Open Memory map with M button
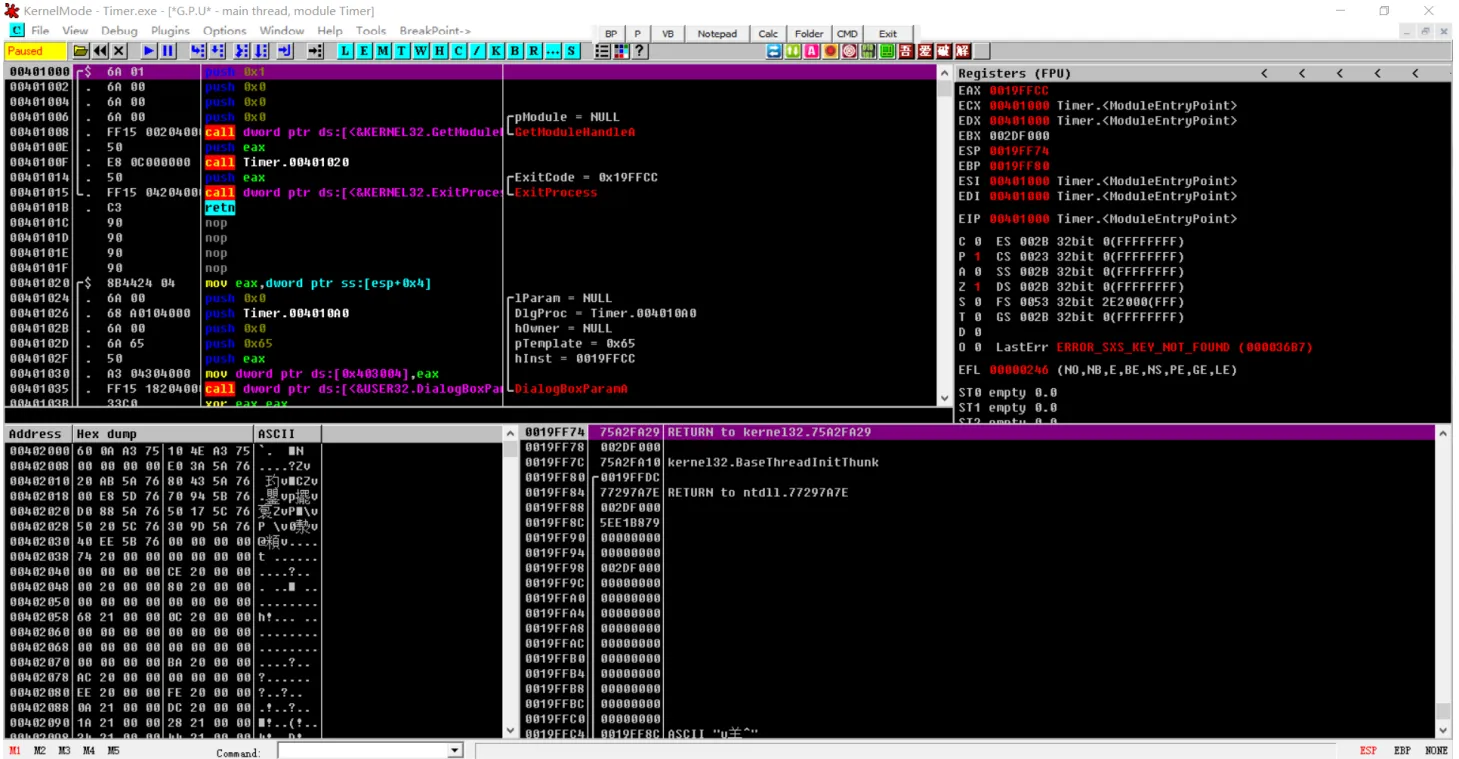 pos(383,51)
